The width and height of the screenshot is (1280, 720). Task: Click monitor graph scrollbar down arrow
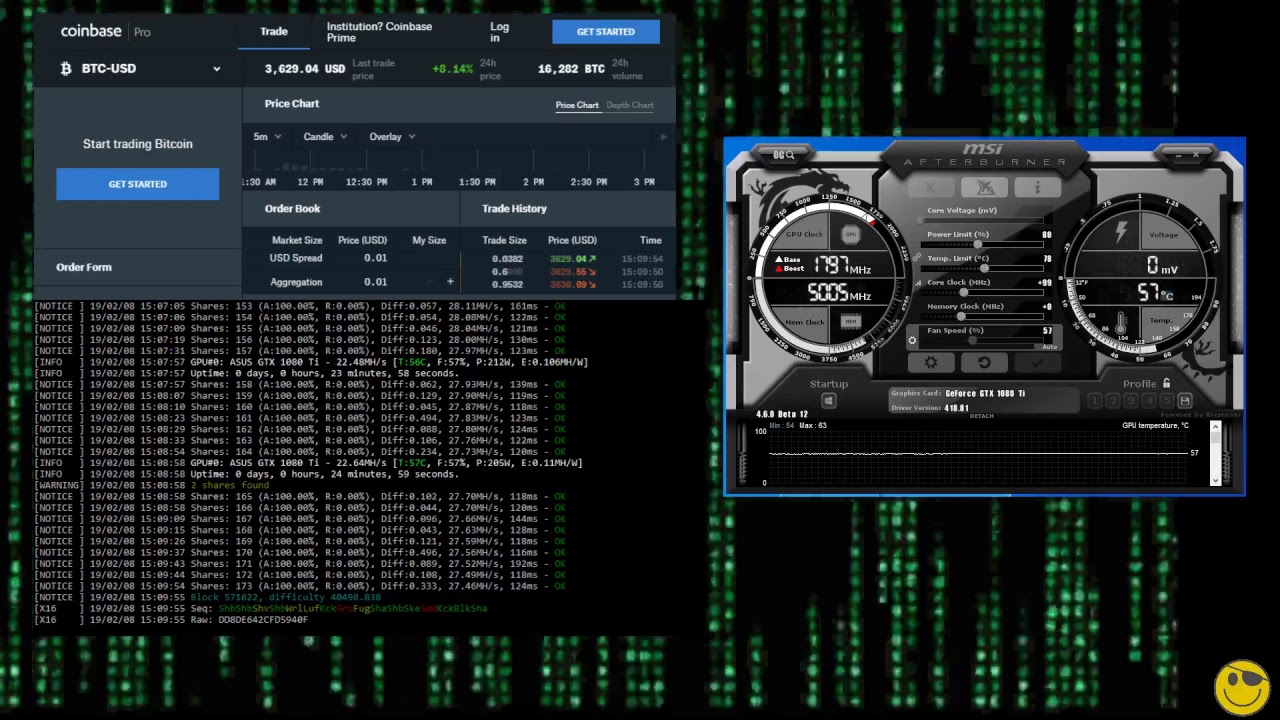point(1215,480)
